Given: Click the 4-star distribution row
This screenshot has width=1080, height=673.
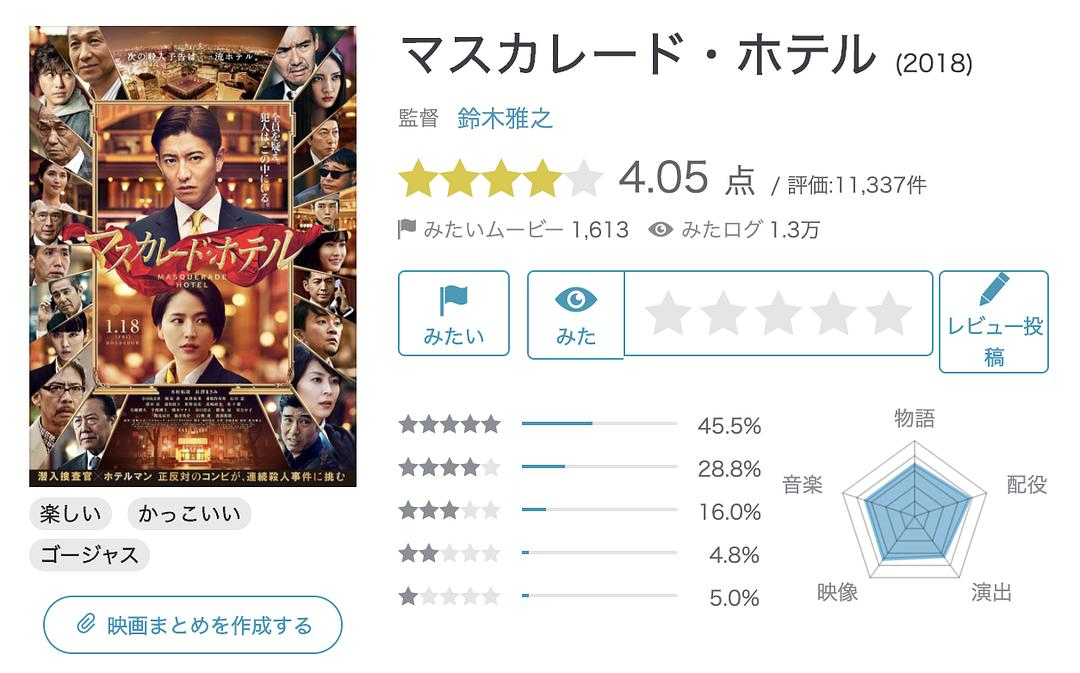Looking at the screenshot, I should [580, 467].
